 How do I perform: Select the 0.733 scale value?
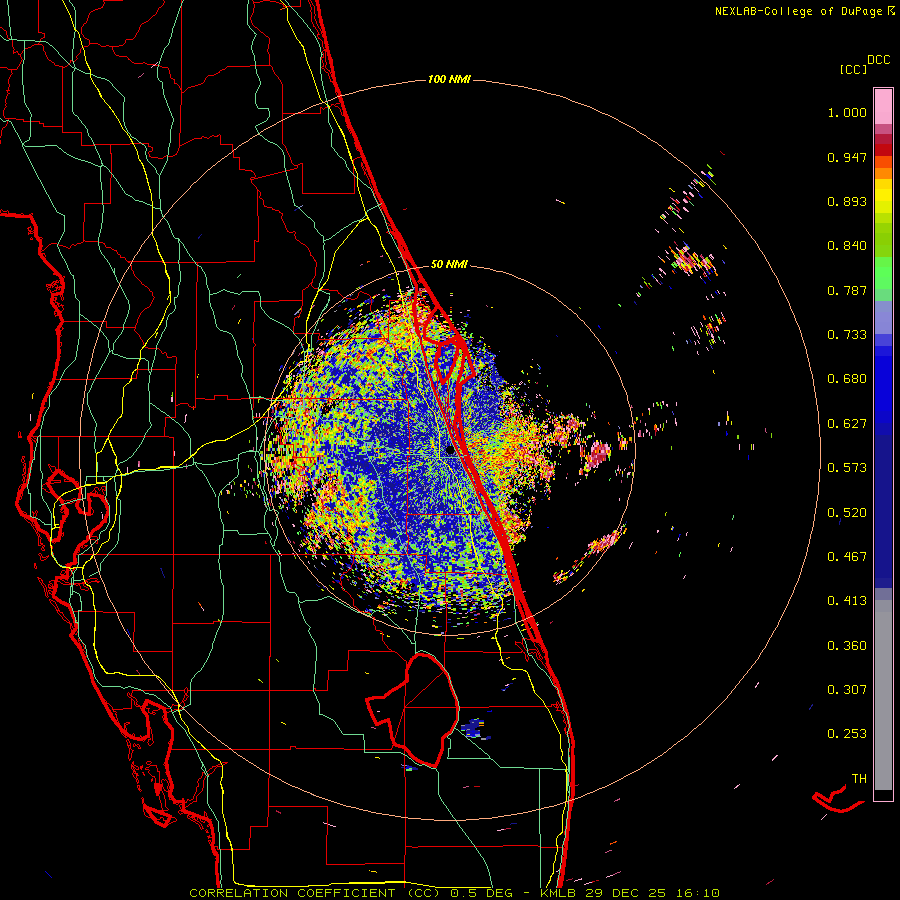[847, 335]
